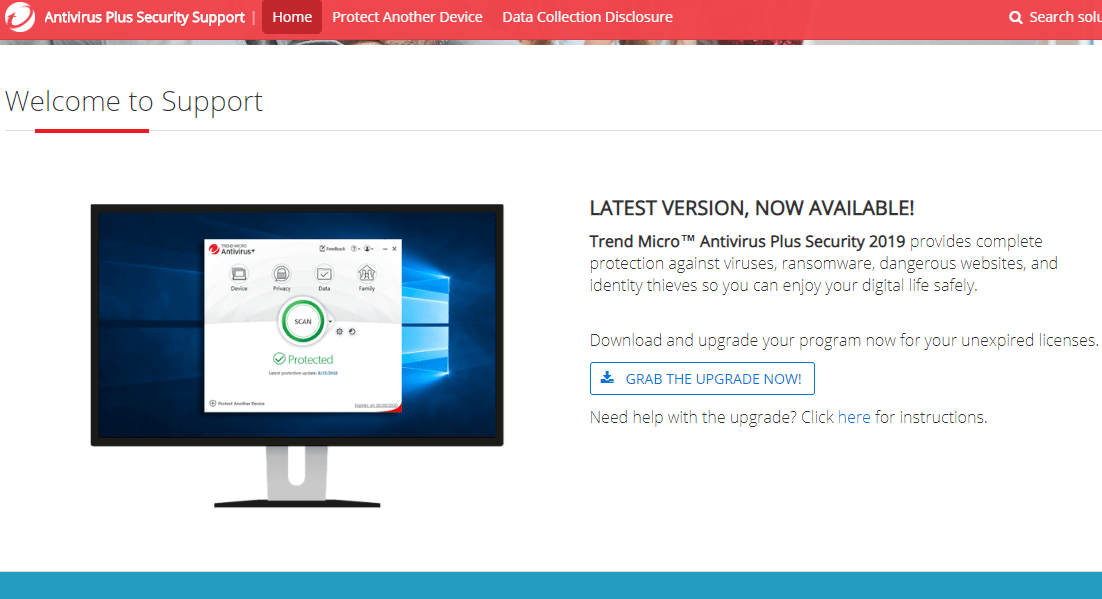The image size is (1102, 599).
Task: Click the green Protected checkmark icon
Action: [x=278, y=356]
